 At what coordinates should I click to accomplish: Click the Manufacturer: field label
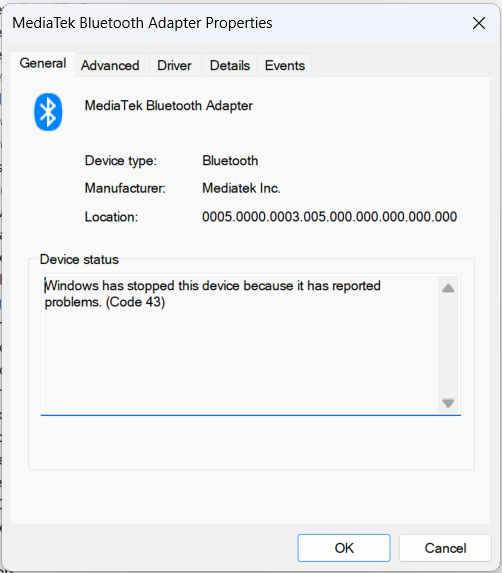point(125,188)
